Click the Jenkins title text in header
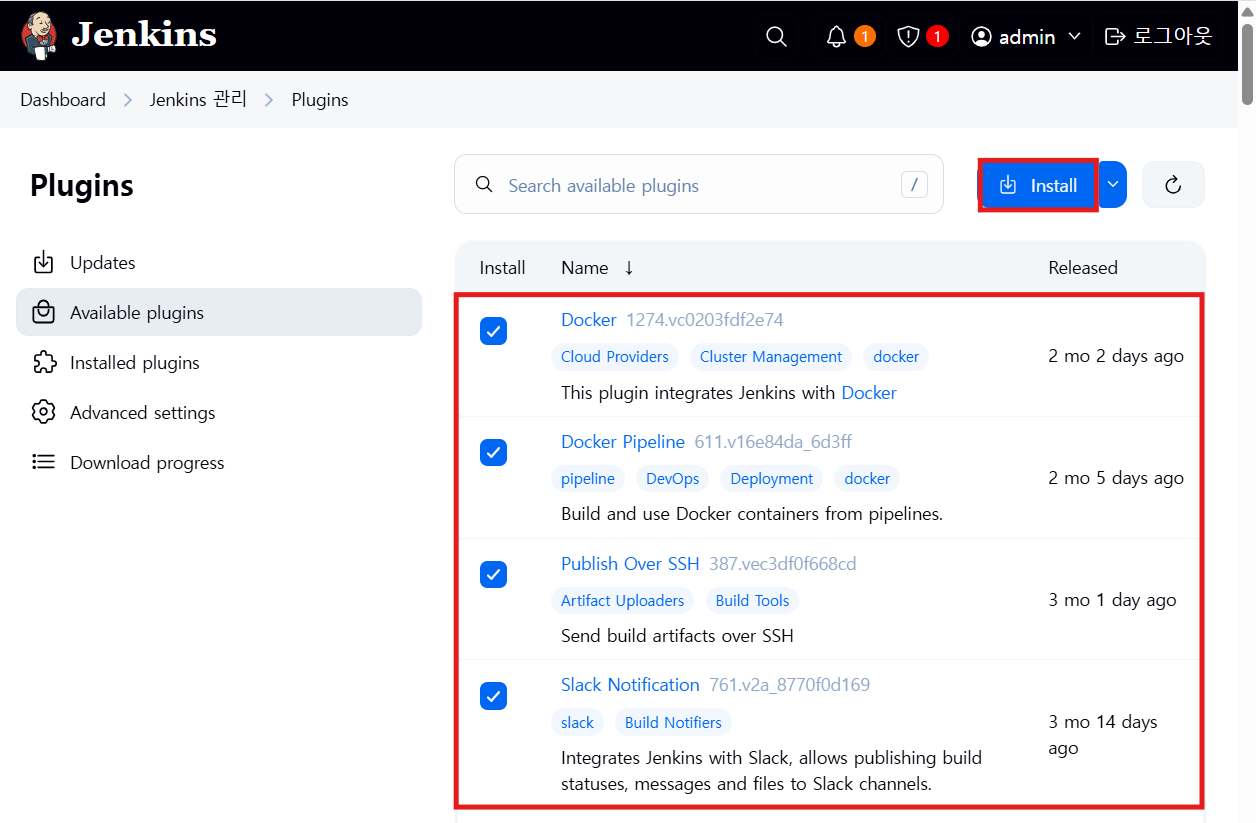The image size is (1256, 823). coord(144,35)
